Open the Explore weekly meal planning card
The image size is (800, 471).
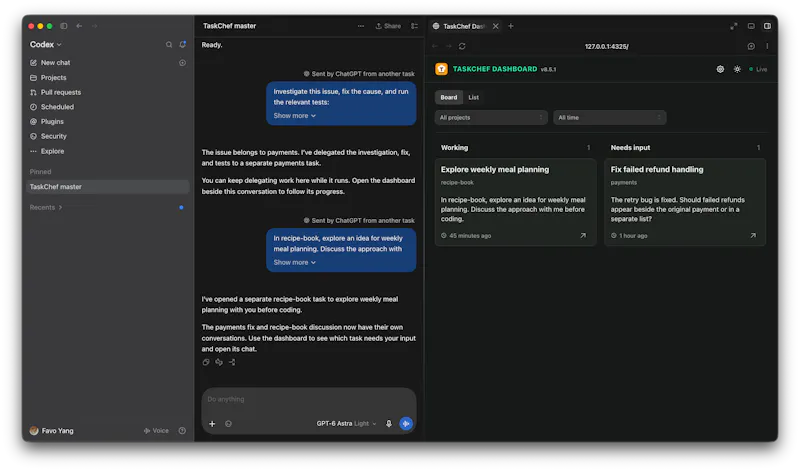click(515, 203)
